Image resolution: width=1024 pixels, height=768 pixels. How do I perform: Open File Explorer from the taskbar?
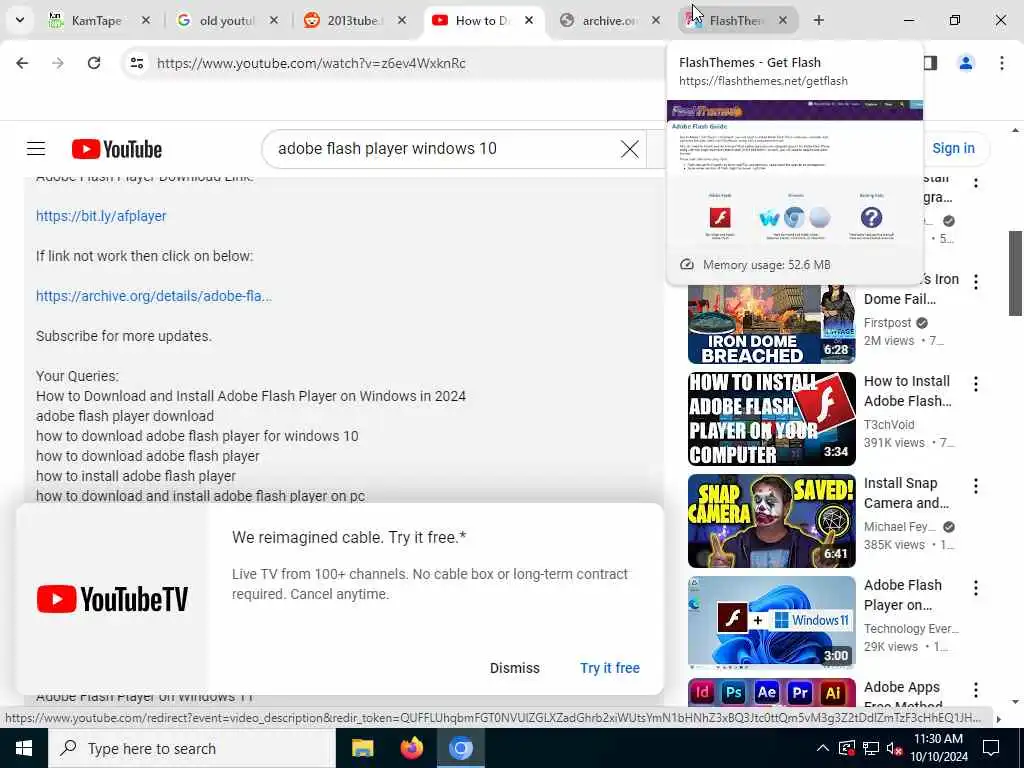362,748
